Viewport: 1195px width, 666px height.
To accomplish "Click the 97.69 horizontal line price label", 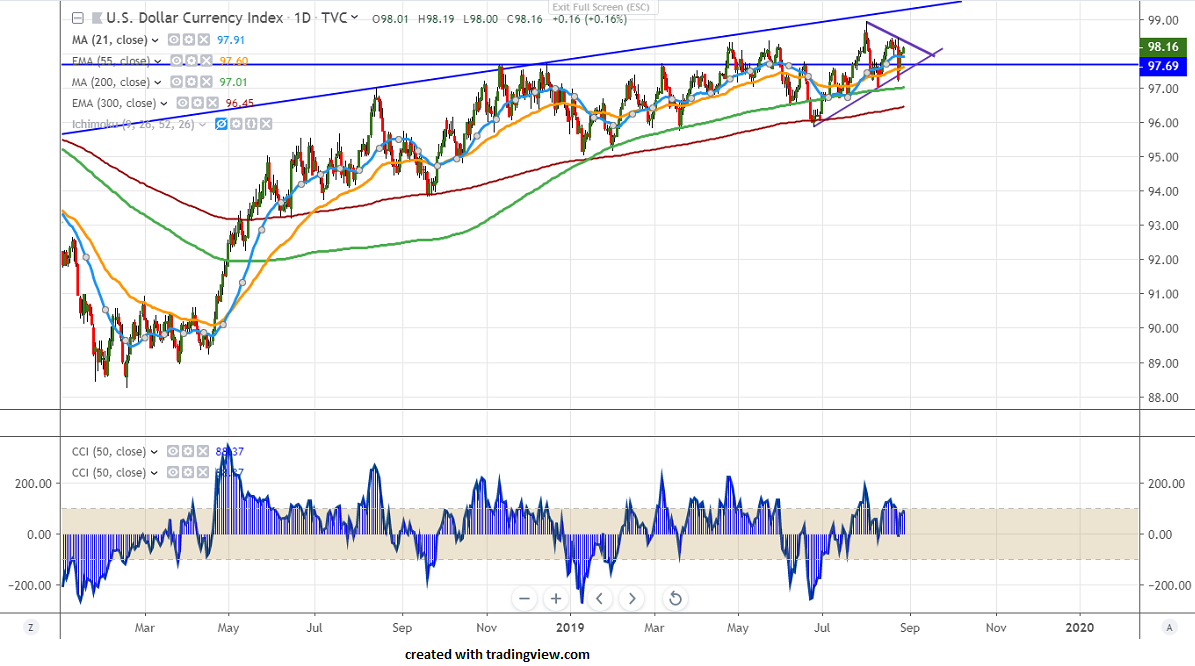I will coord(1161,65).
